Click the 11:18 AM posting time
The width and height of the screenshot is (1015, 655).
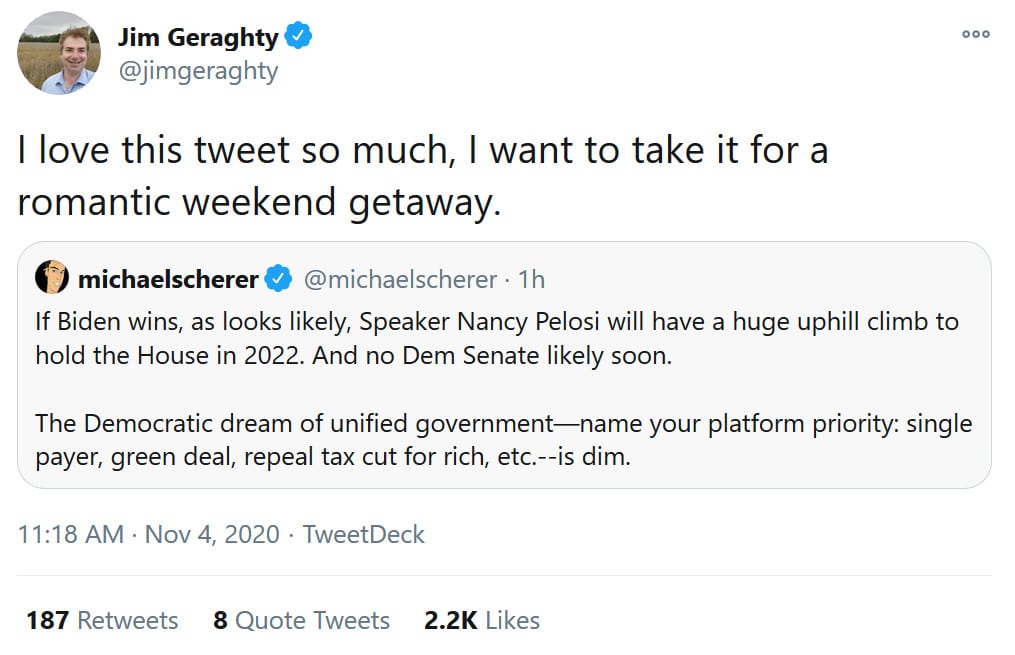coord(70,534)
